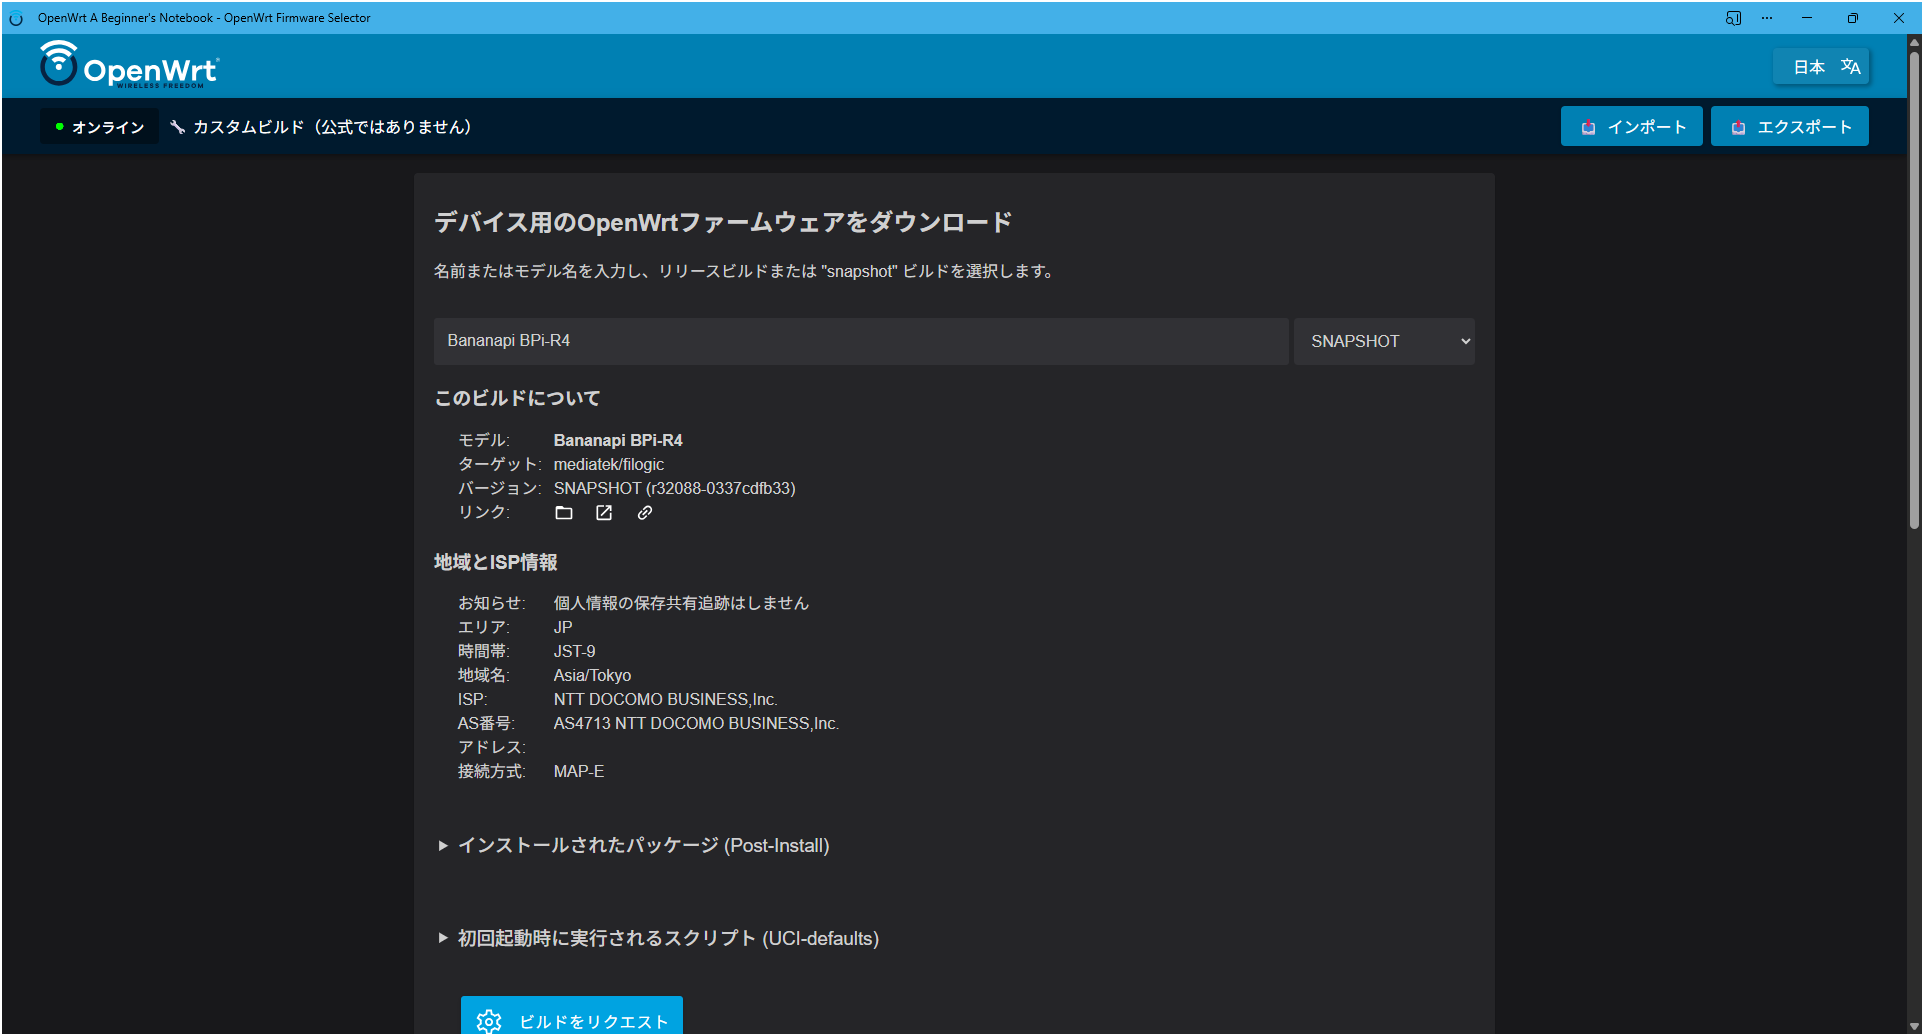Click the '接続方式:' label

492,771
